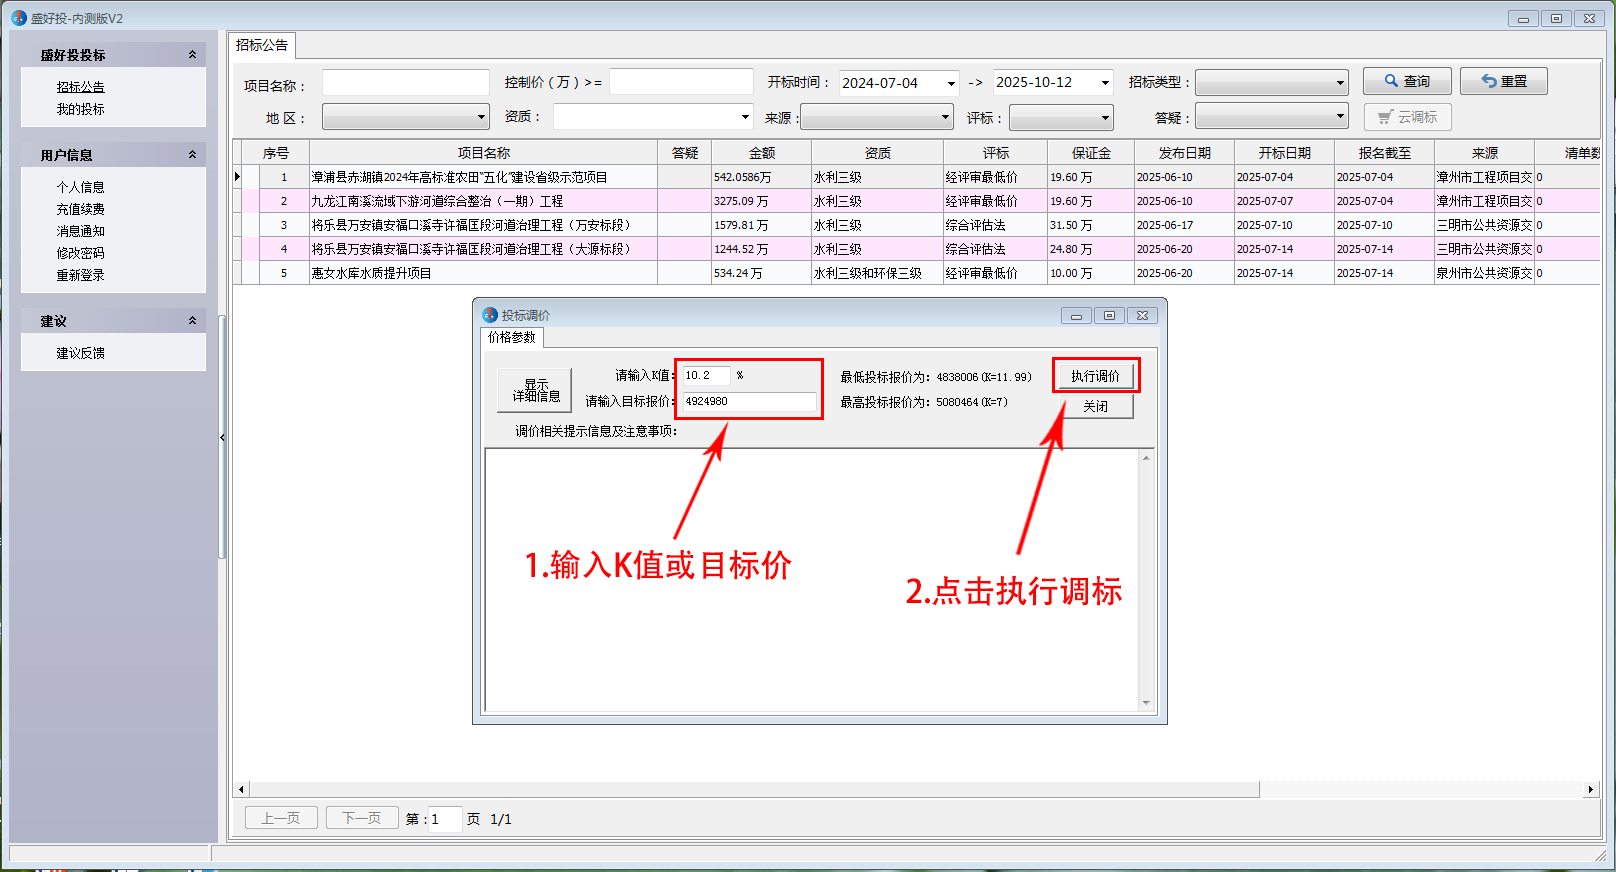Collapse the 建议 sidebar section

point(192,321)
